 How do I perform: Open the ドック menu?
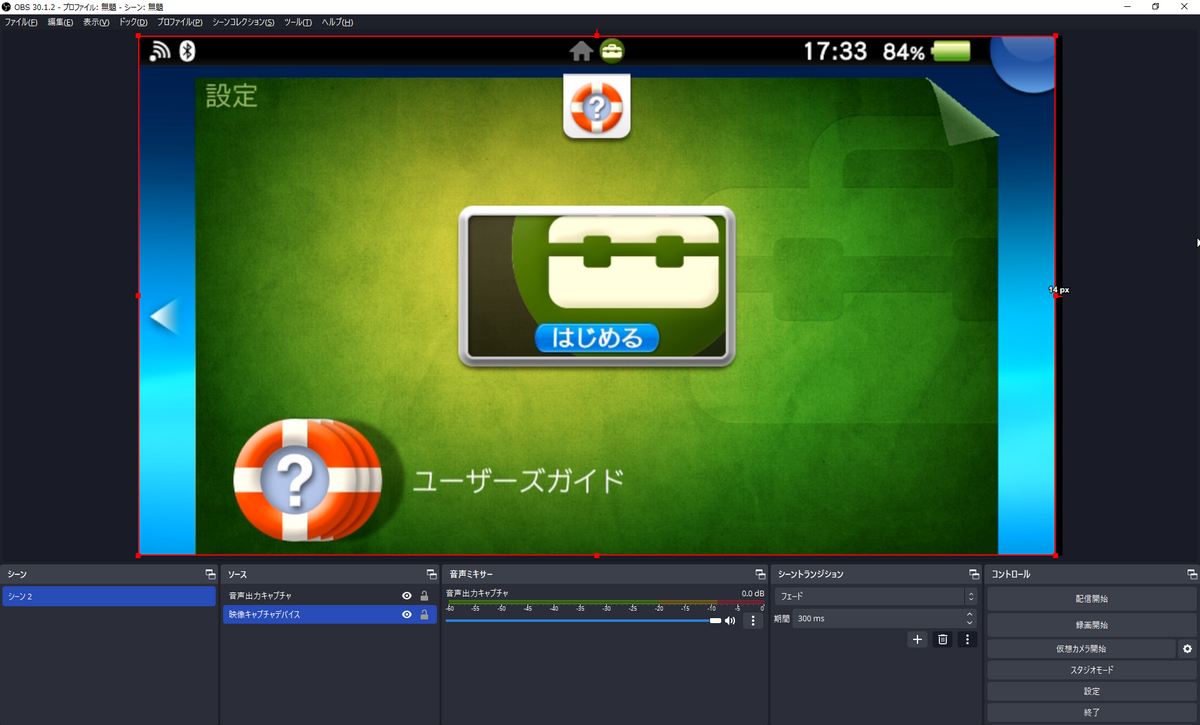click(133, 22)
